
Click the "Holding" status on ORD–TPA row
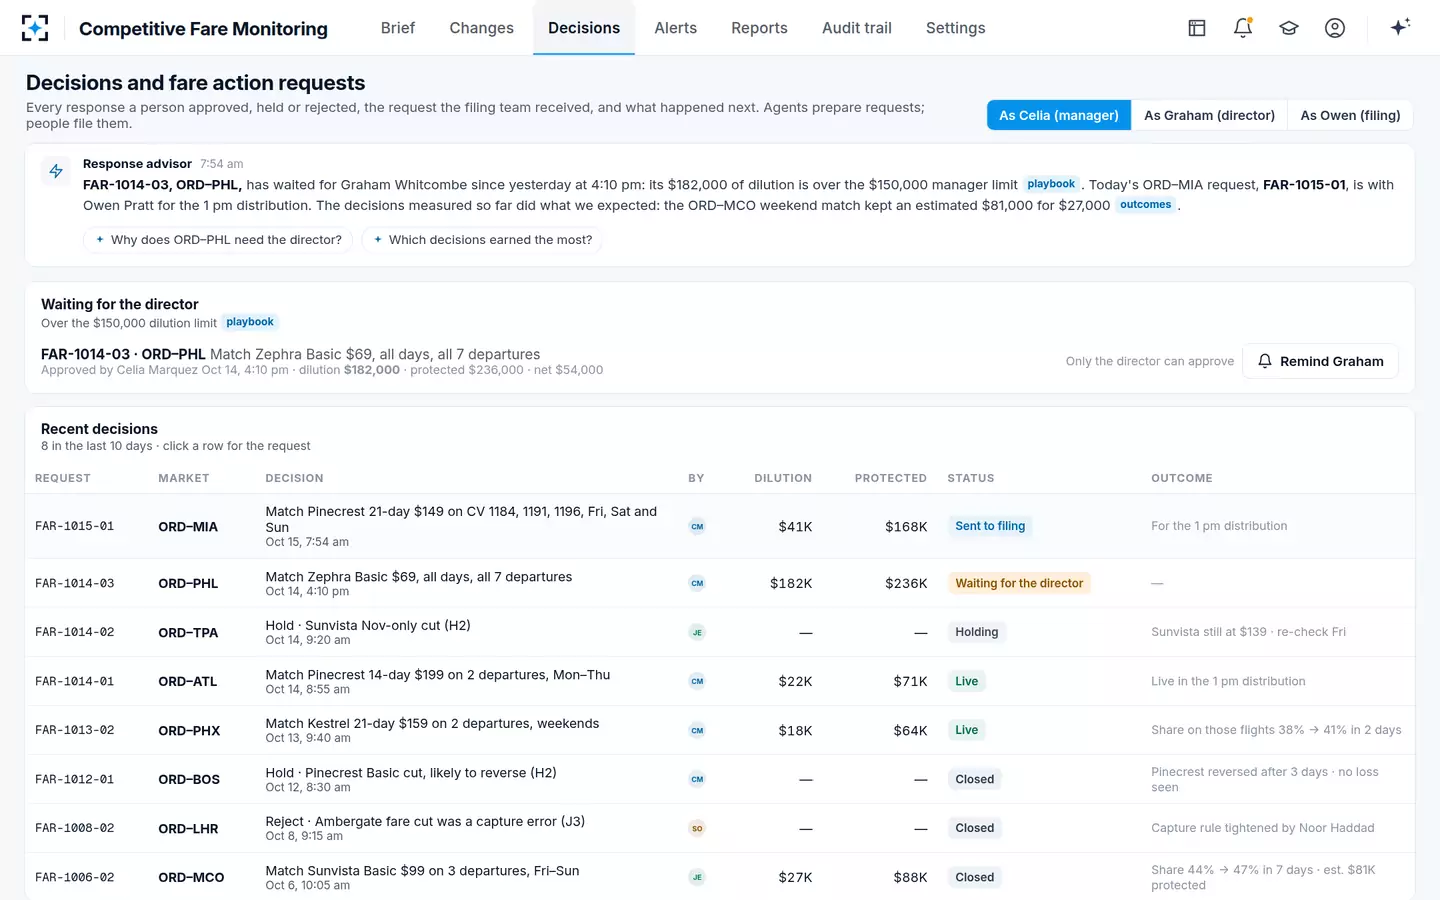(x=977, y=632)
